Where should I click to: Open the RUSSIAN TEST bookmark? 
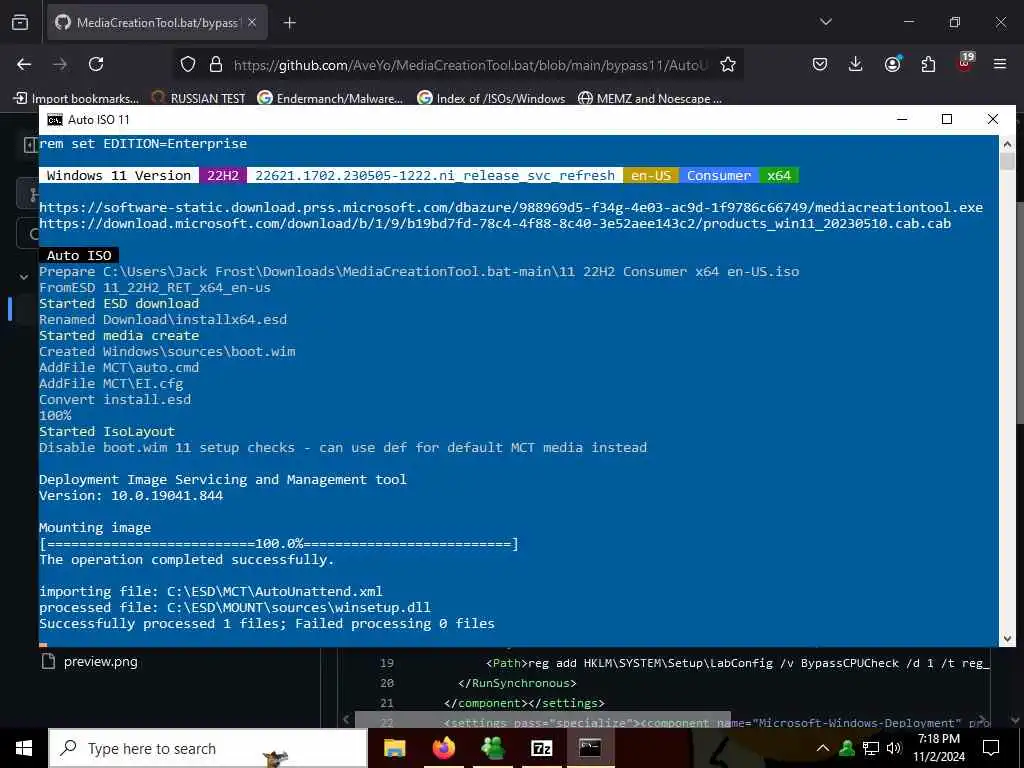coord(199,99)
